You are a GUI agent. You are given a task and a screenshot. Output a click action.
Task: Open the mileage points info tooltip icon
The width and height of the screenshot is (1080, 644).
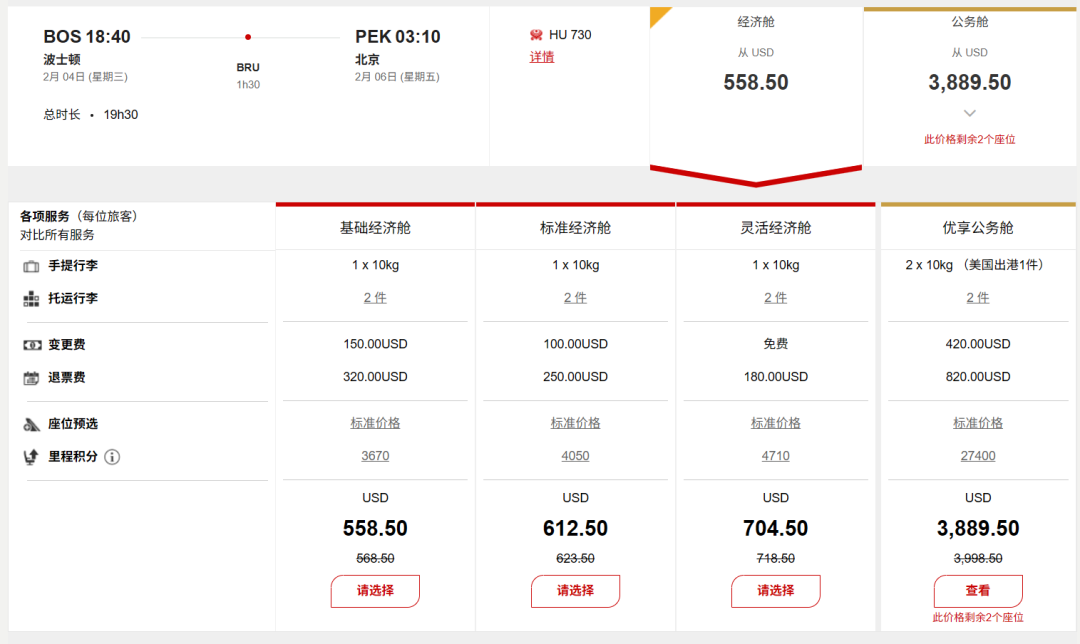pos(112,457)
